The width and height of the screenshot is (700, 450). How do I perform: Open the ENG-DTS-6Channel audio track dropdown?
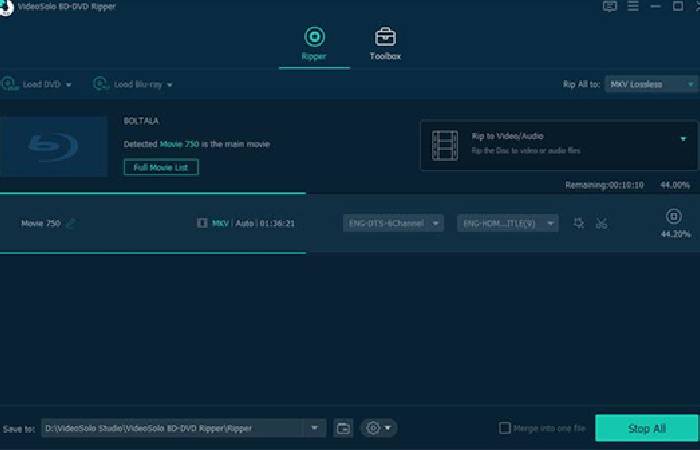(x=393, y=223)
